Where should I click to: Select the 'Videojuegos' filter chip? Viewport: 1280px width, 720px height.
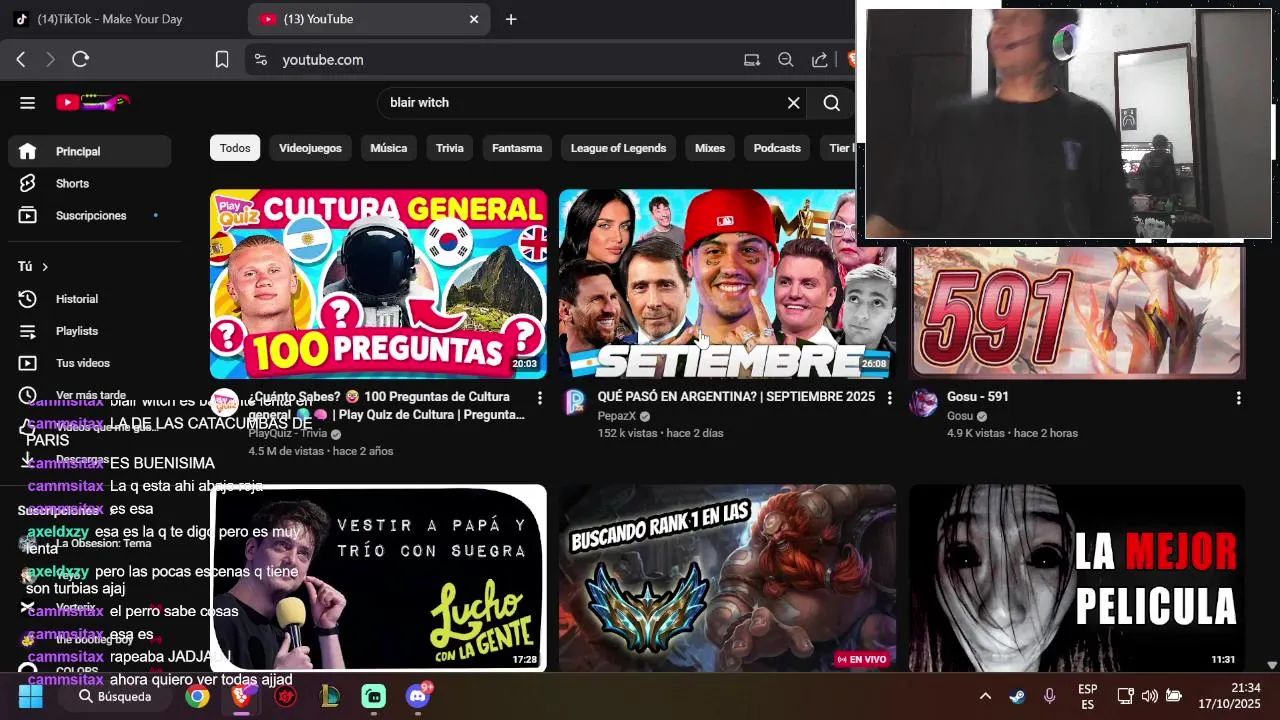click(x=310, y=148)
